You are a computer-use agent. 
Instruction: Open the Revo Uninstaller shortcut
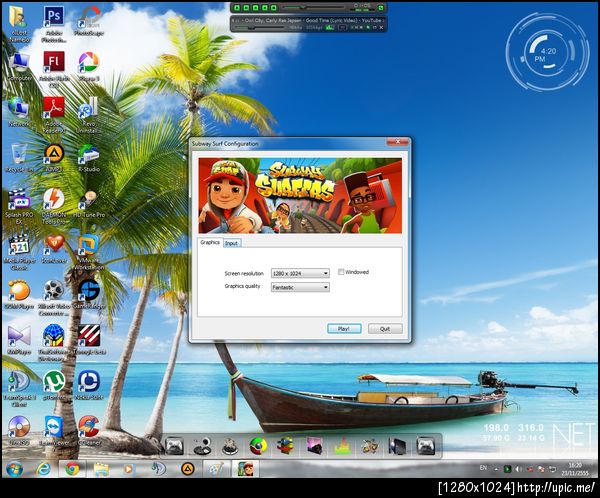[88, 114]
